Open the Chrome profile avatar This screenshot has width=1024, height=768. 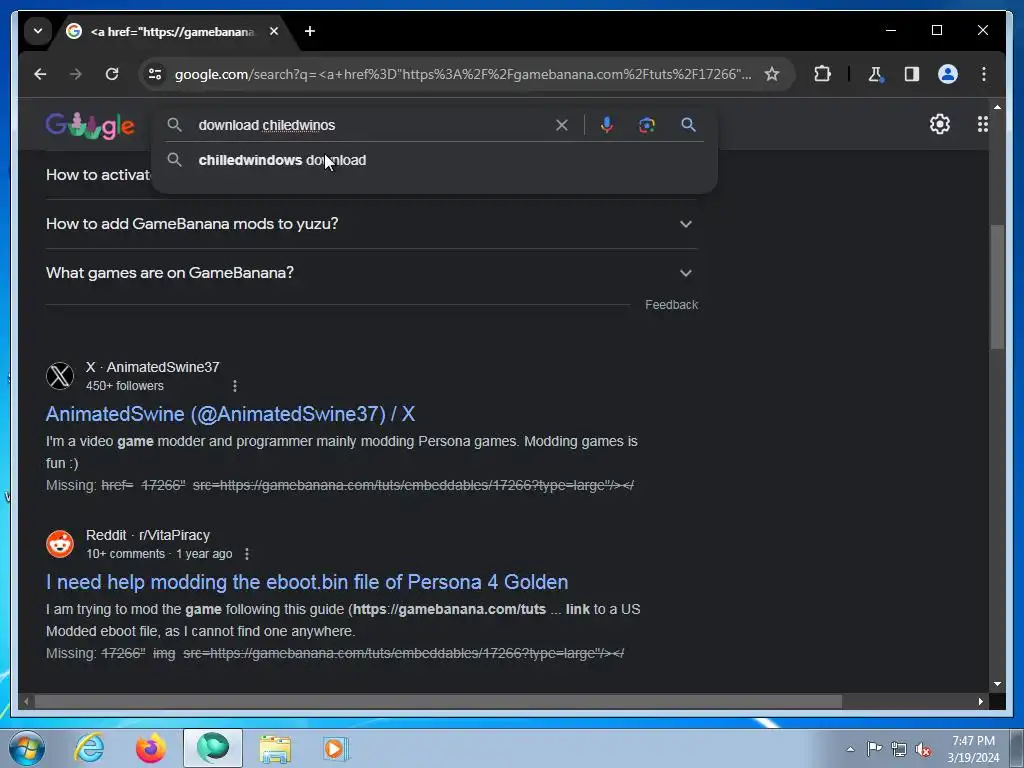[x=948, y=74]
